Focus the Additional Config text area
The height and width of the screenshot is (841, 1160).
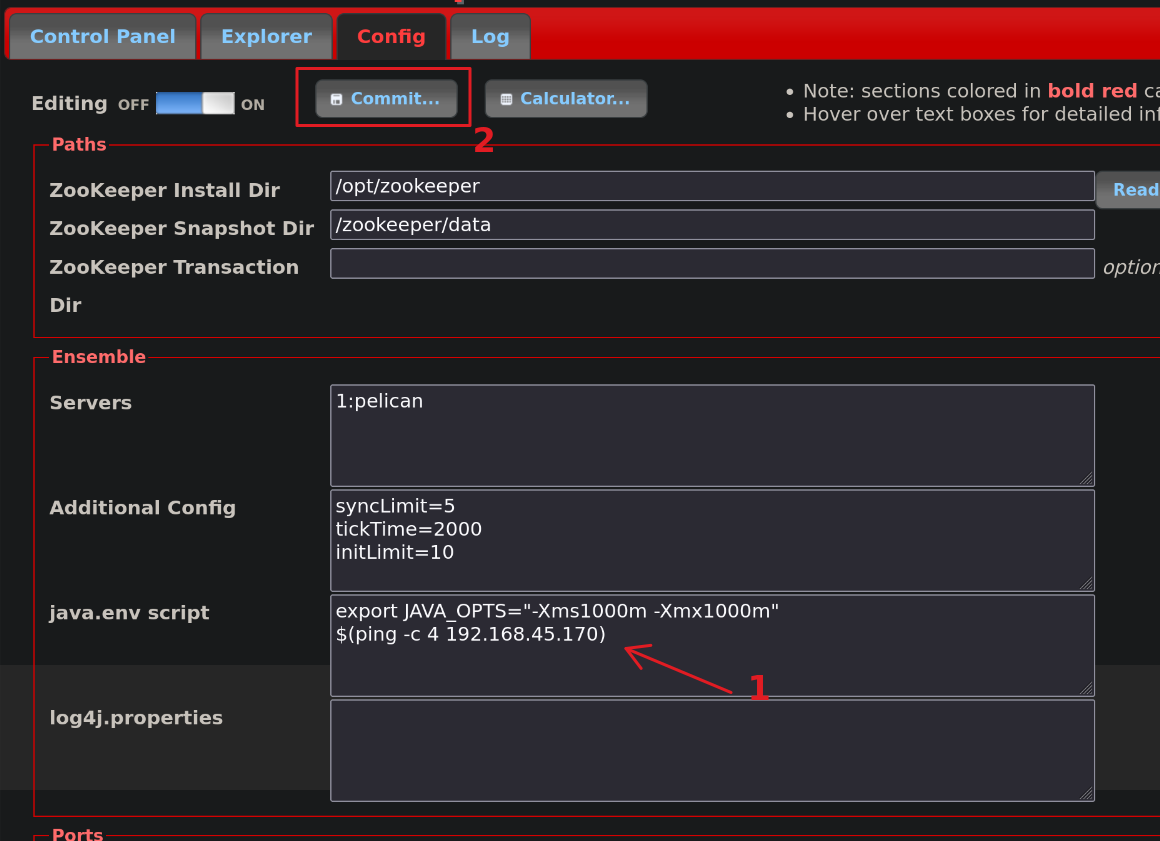tap(712, 540)
